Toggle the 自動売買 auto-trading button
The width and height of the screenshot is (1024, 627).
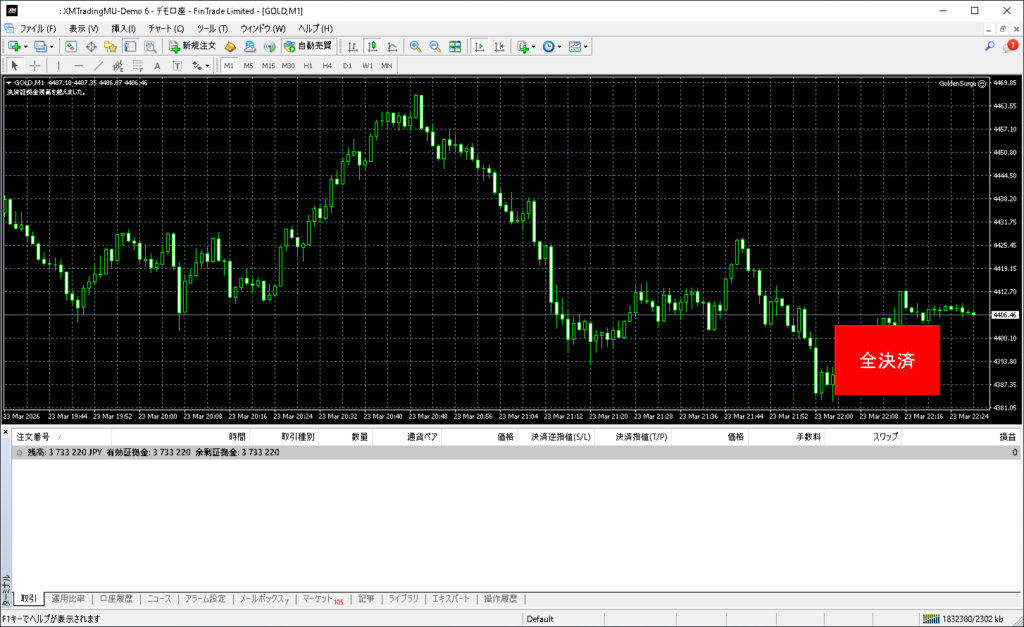[x=309, y=46]
